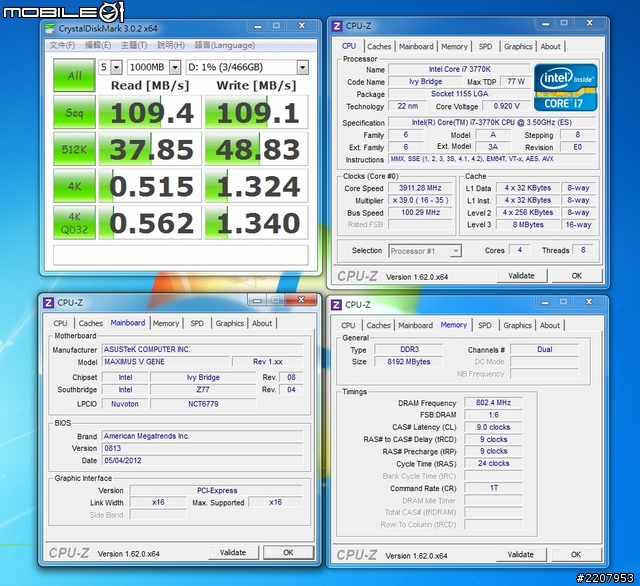Viewport: 640px width, 586px height.
Task: Click Validate in the CPU tab CPU-Z window
Action: point(521,276)
